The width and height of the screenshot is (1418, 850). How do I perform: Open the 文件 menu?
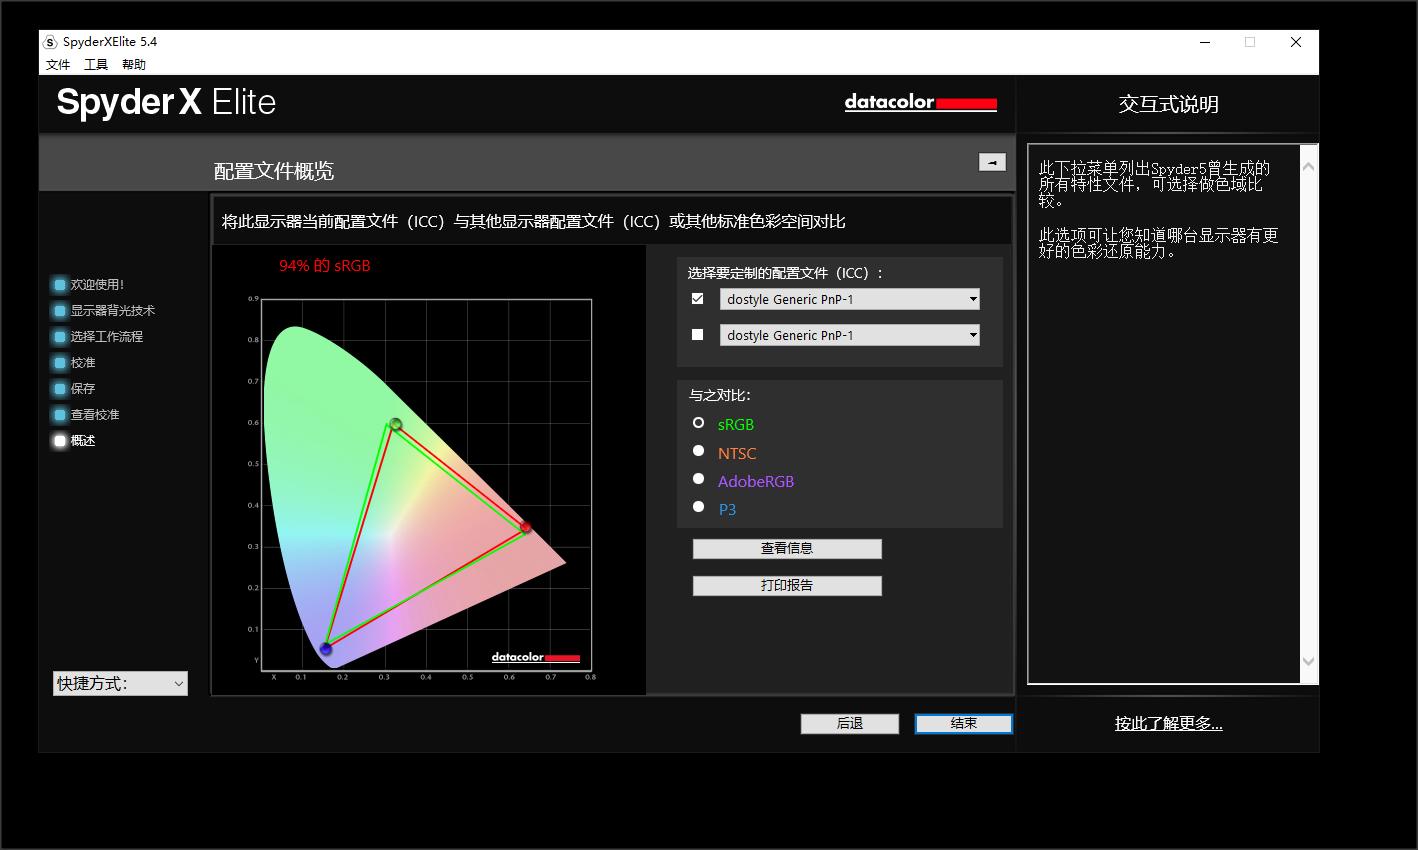58,65
